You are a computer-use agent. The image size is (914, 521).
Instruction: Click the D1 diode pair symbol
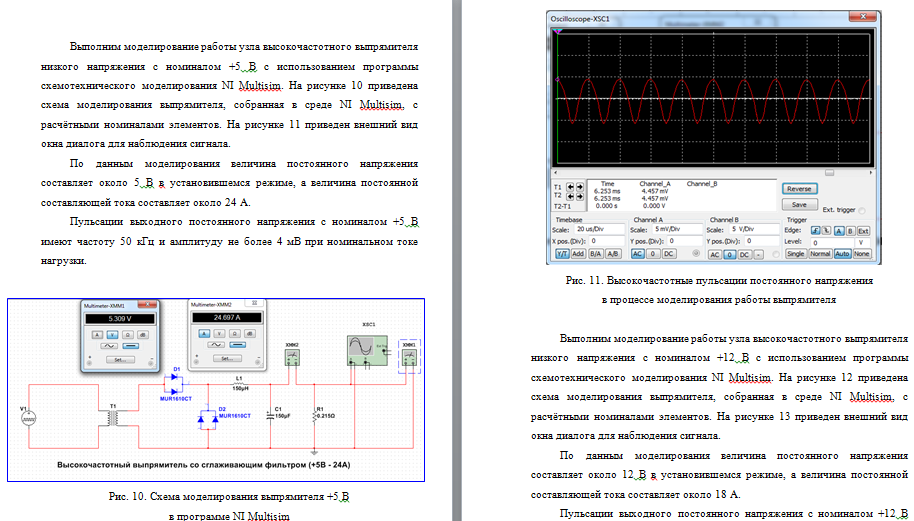point(174,385)
